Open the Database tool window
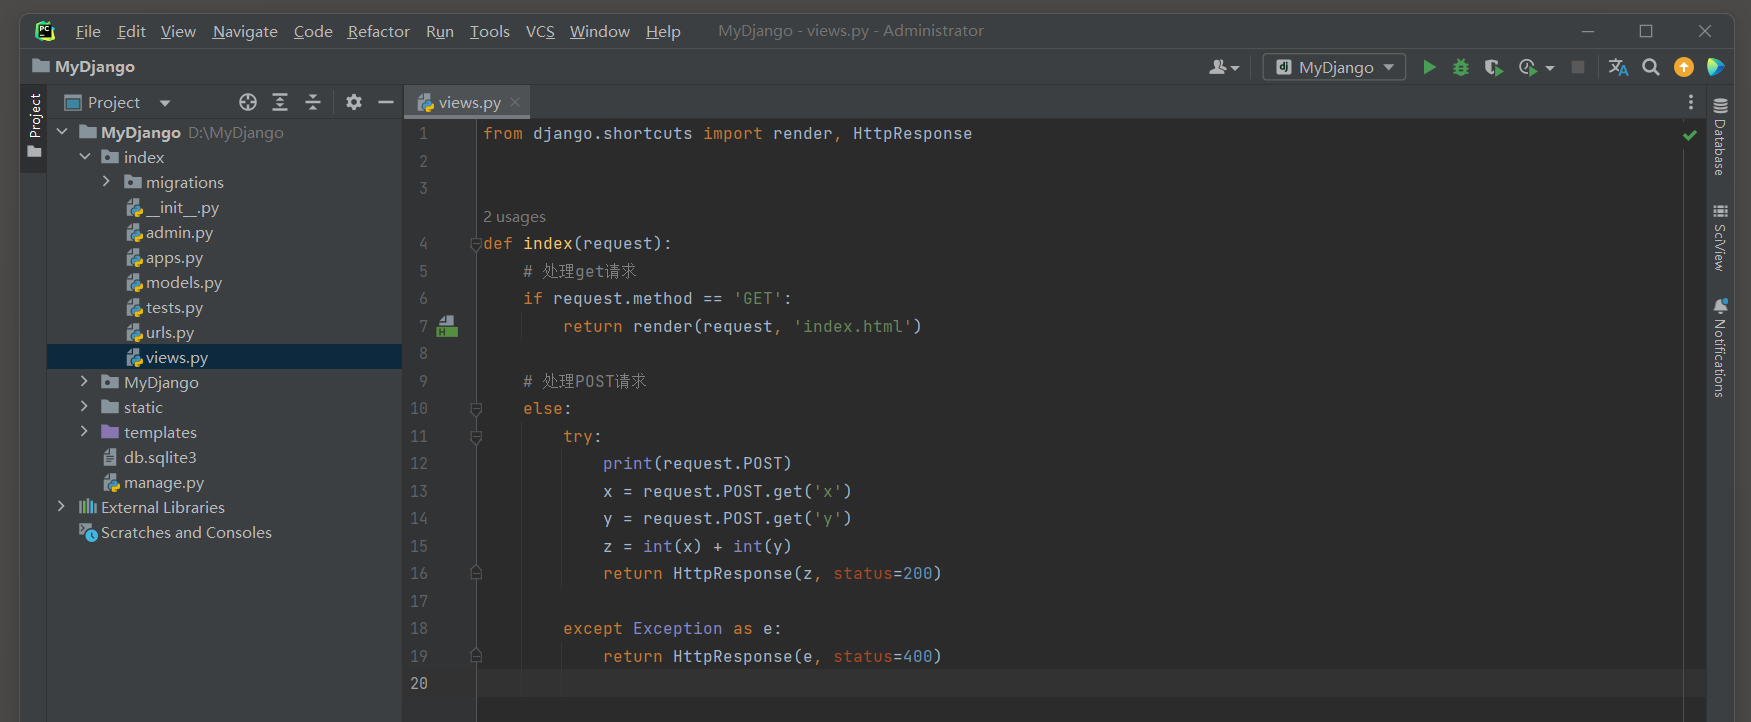This screenshot has width=1751, height=722. point(1720,137)
